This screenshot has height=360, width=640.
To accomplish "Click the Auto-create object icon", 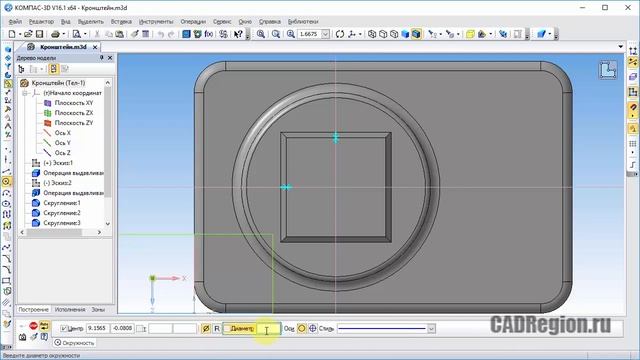I will (x=44, y=326).
